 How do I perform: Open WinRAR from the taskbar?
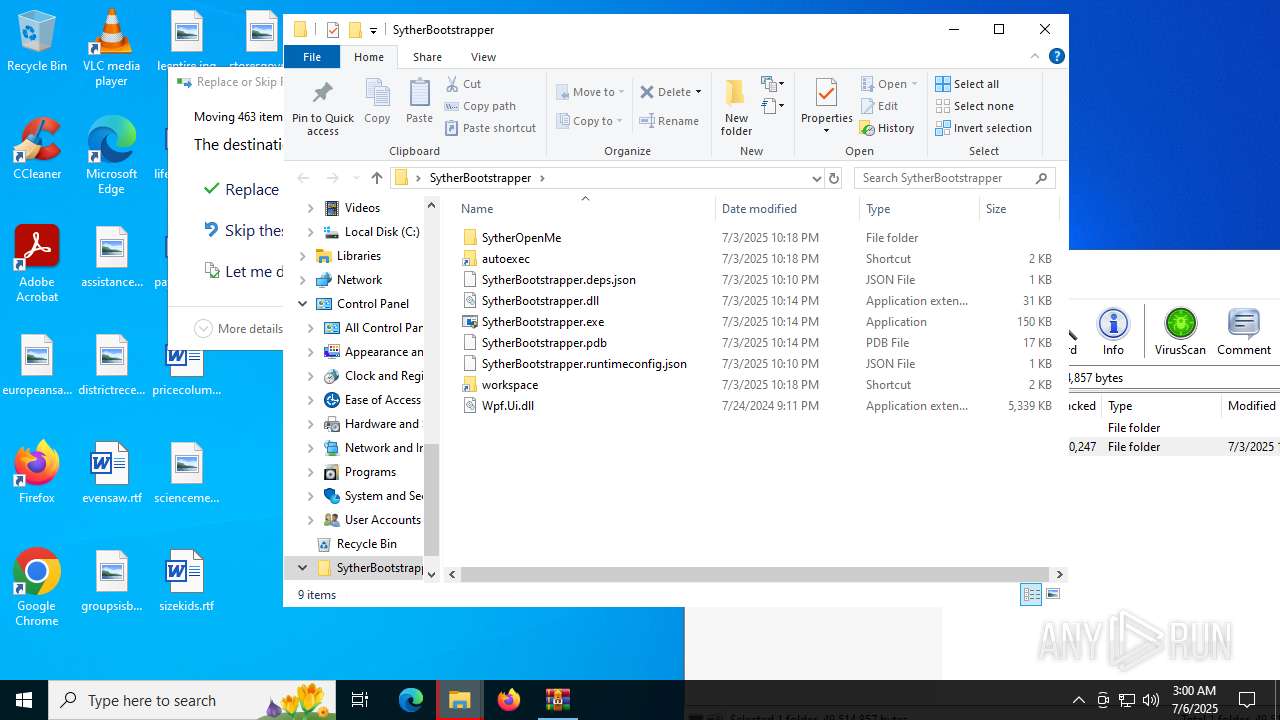coord(557,700)
